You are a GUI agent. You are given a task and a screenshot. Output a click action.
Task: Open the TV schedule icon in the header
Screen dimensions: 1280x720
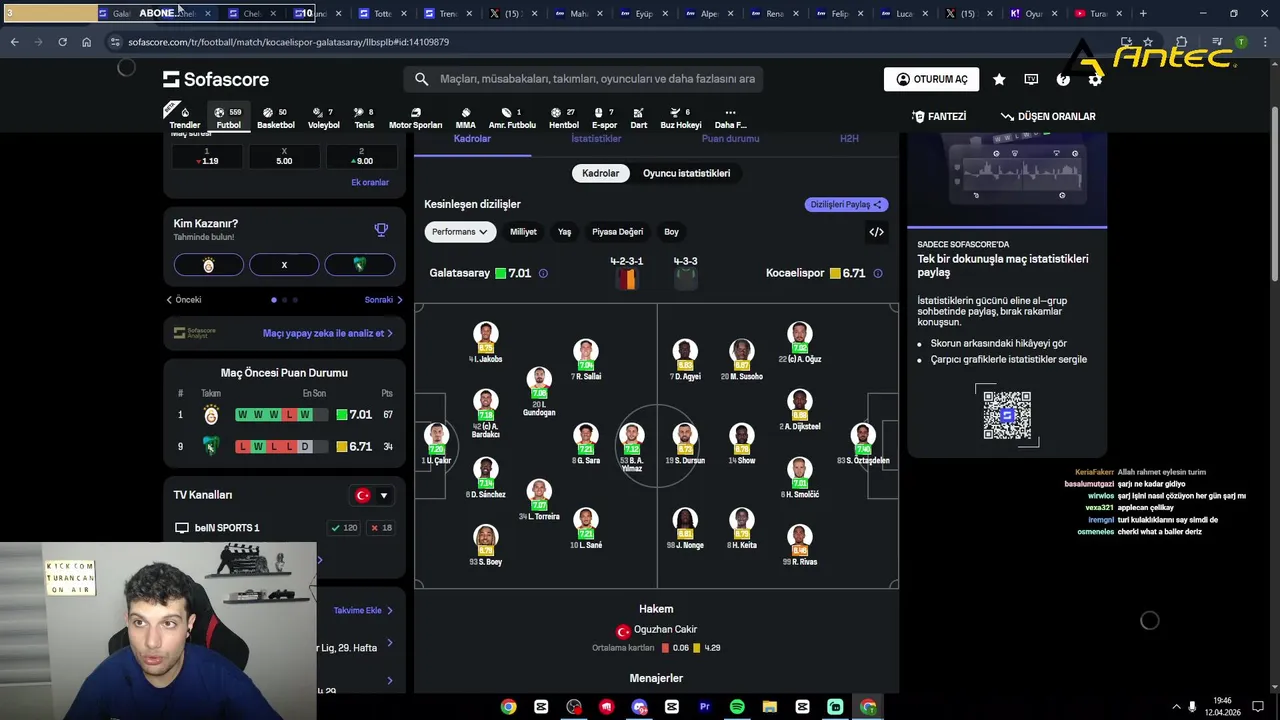(x=1031, y=79)
